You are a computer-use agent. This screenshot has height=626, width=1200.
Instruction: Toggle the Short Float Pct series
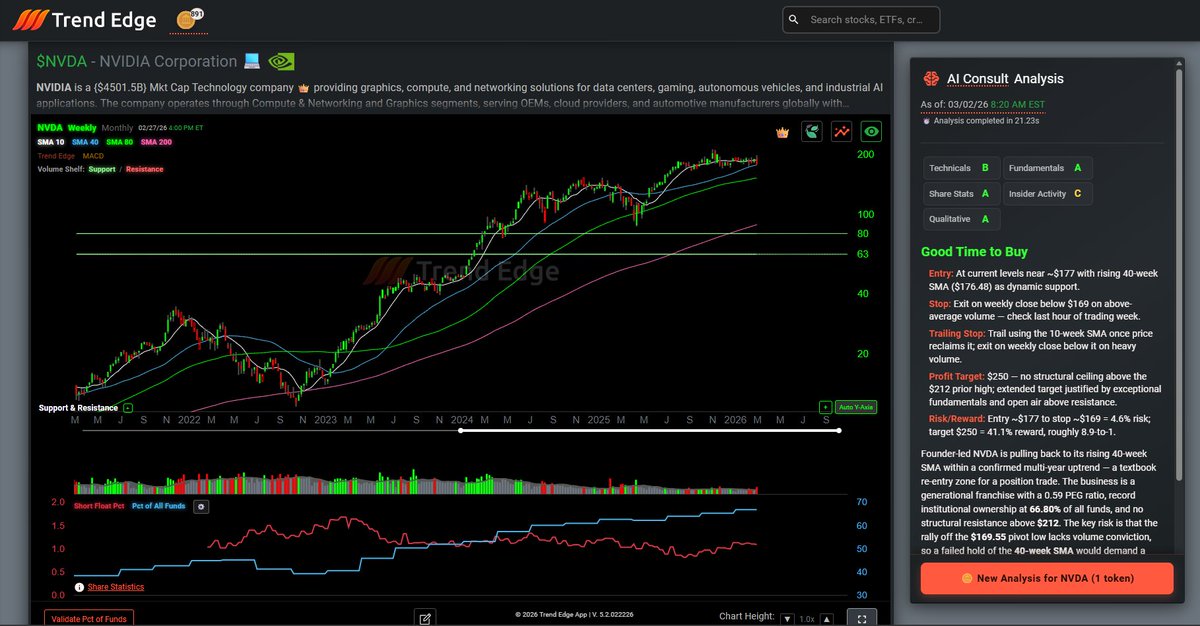(x=99, y=507)
